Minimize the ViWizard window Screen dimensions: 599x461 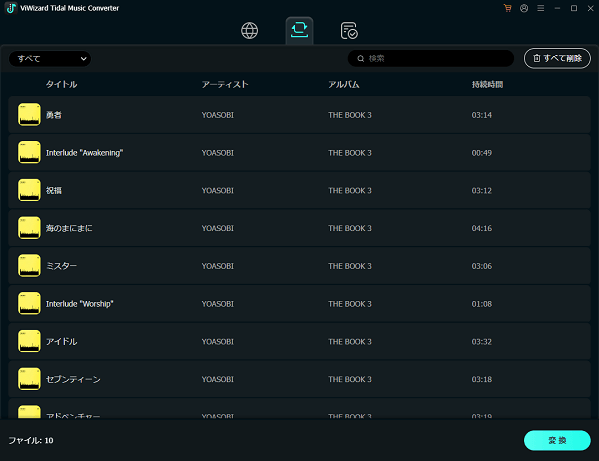pos(557,8)
